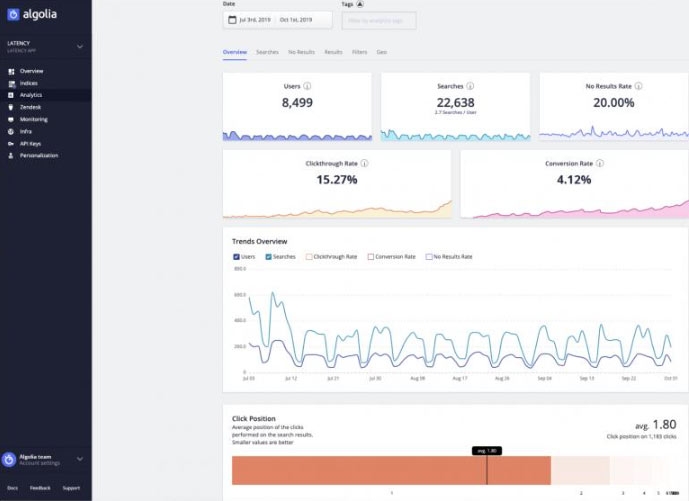
Task: Open the Zendesk sidebar icon
Action: click(x=11, y=107)
